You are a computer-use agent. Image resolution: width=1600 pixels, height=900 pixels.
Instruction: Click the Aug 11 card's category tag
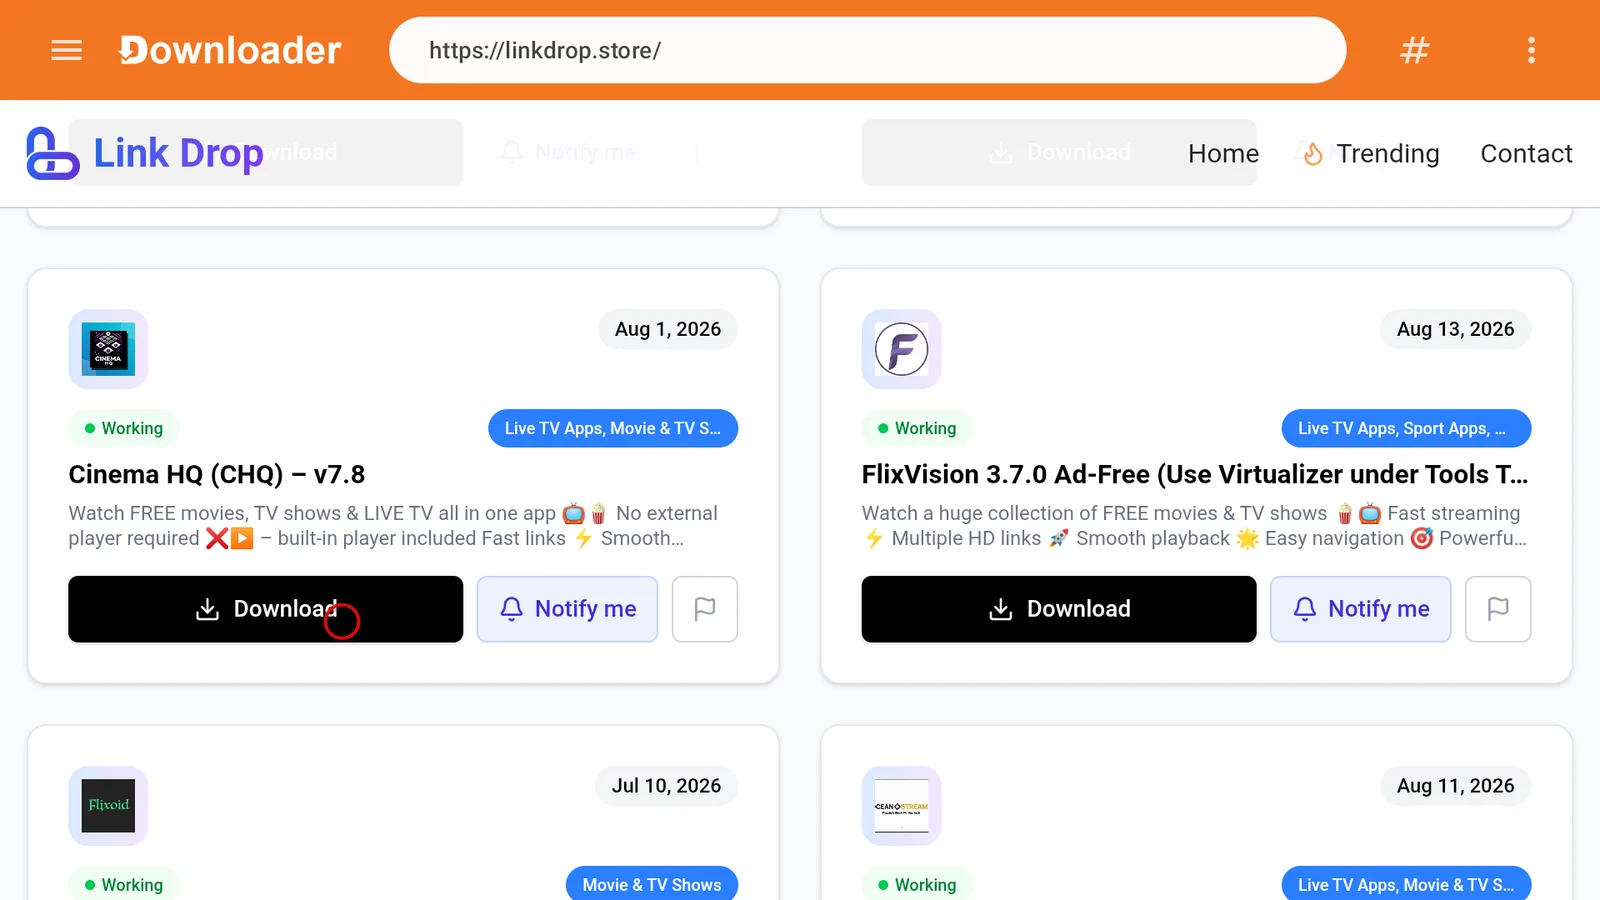point(1406,885)
